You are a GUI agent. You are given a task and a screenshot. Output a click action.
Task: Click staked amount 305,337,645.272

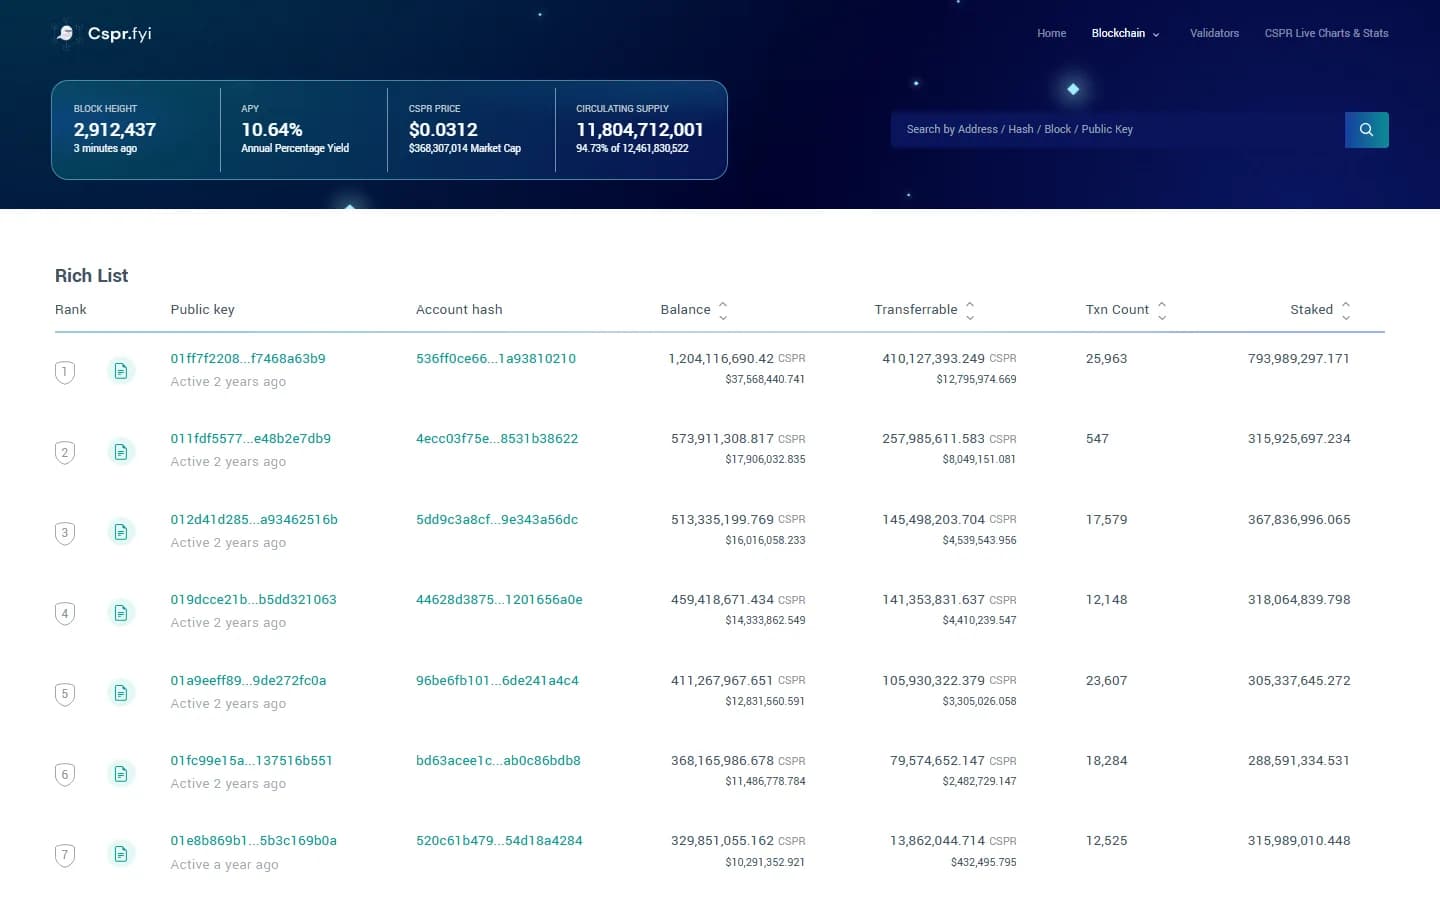[1299, 680]
